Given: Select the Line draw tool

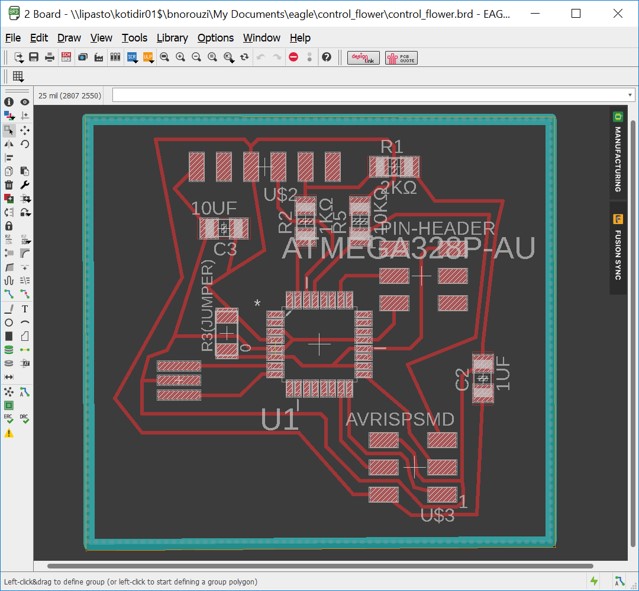Looking at the screenshot, I should (x=9, y=309).
